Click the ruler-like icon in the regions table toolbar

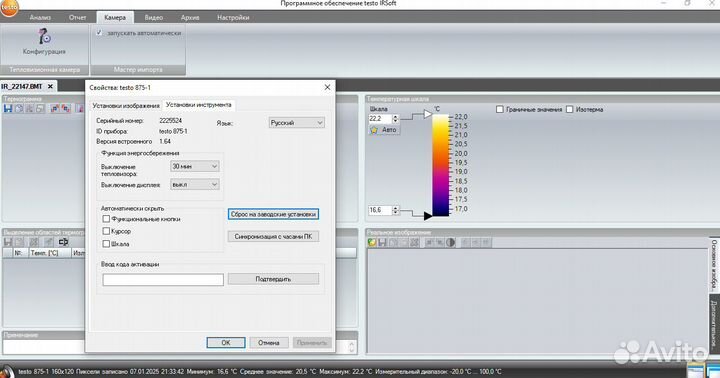[x=63, y=242]
